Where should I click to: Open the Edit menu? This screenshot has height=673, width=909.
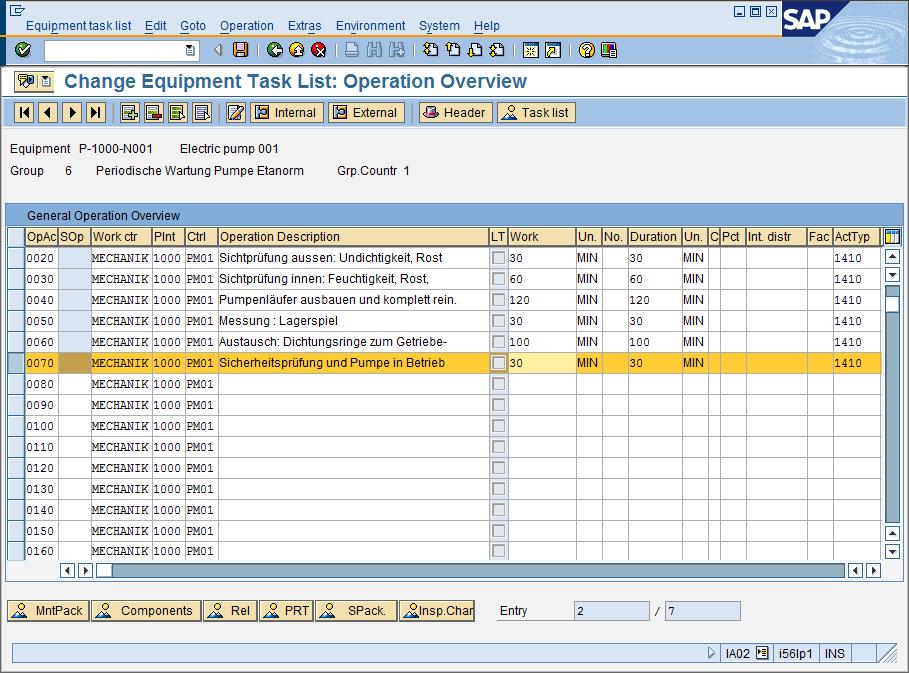(155, 26)
